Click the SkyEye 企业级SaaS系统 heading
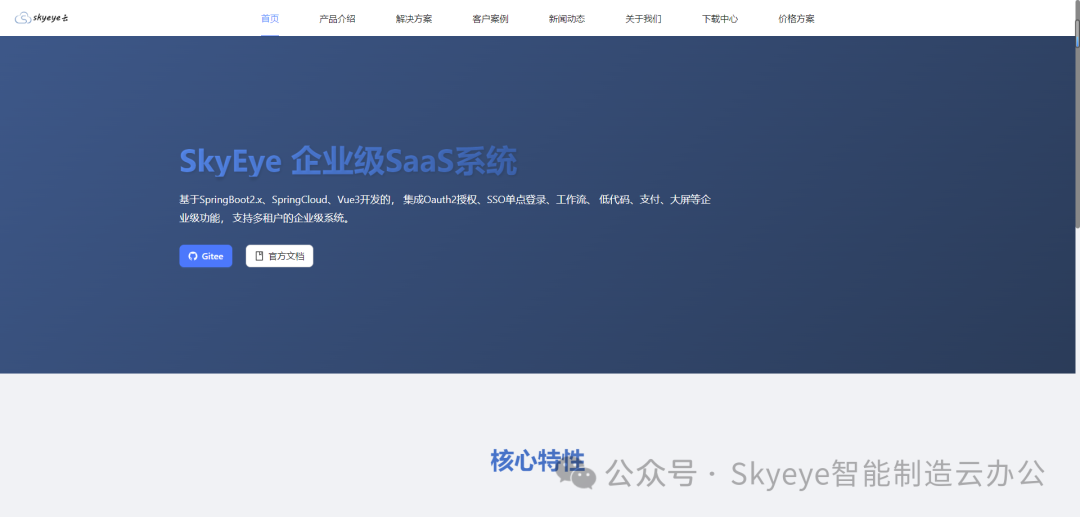 (x=348, y=162)
